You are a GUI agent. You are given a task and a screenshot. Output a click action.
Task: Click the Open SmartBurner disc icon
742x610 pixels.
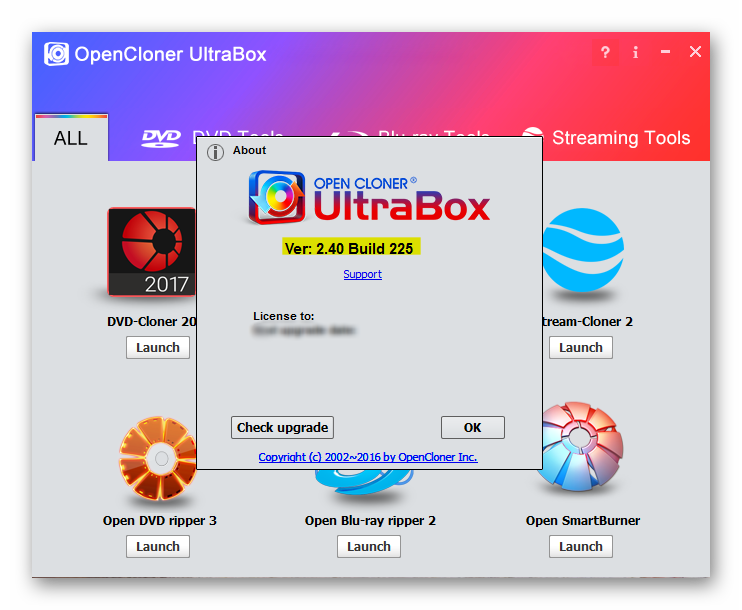(x=581, y=447)
